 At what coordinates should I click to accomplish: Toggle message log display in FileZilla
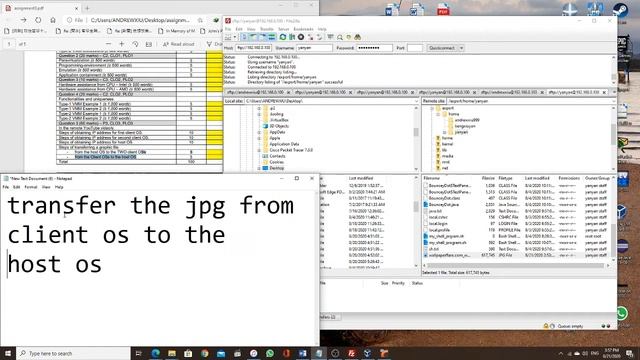pos(244,37)
